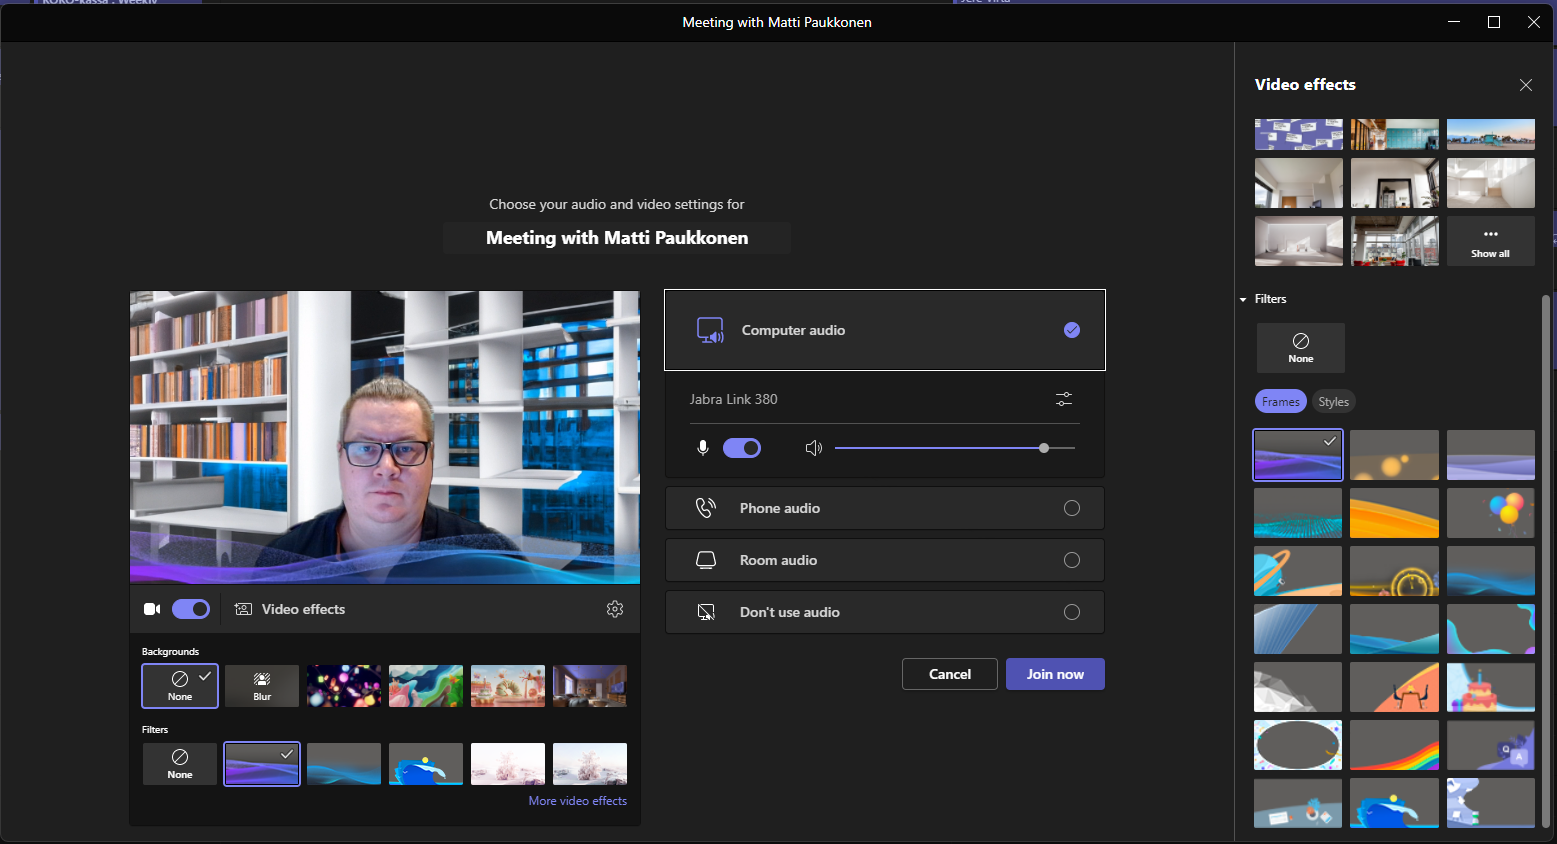
Task: Select None in the Filters row
Action: (179, 763)
